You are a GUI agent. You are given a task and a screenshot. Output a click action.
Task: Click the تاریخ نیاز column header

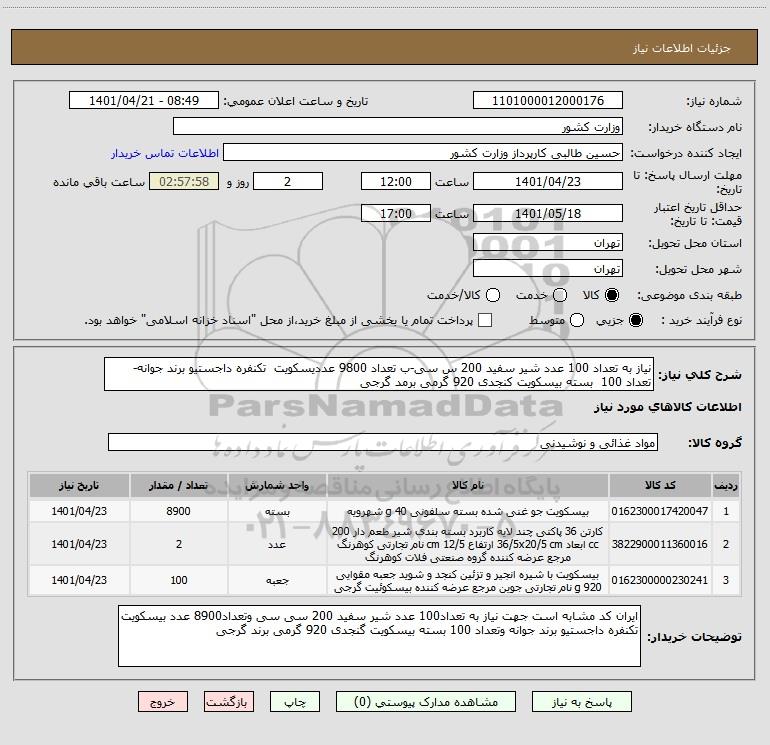click(x=79, y=485)
